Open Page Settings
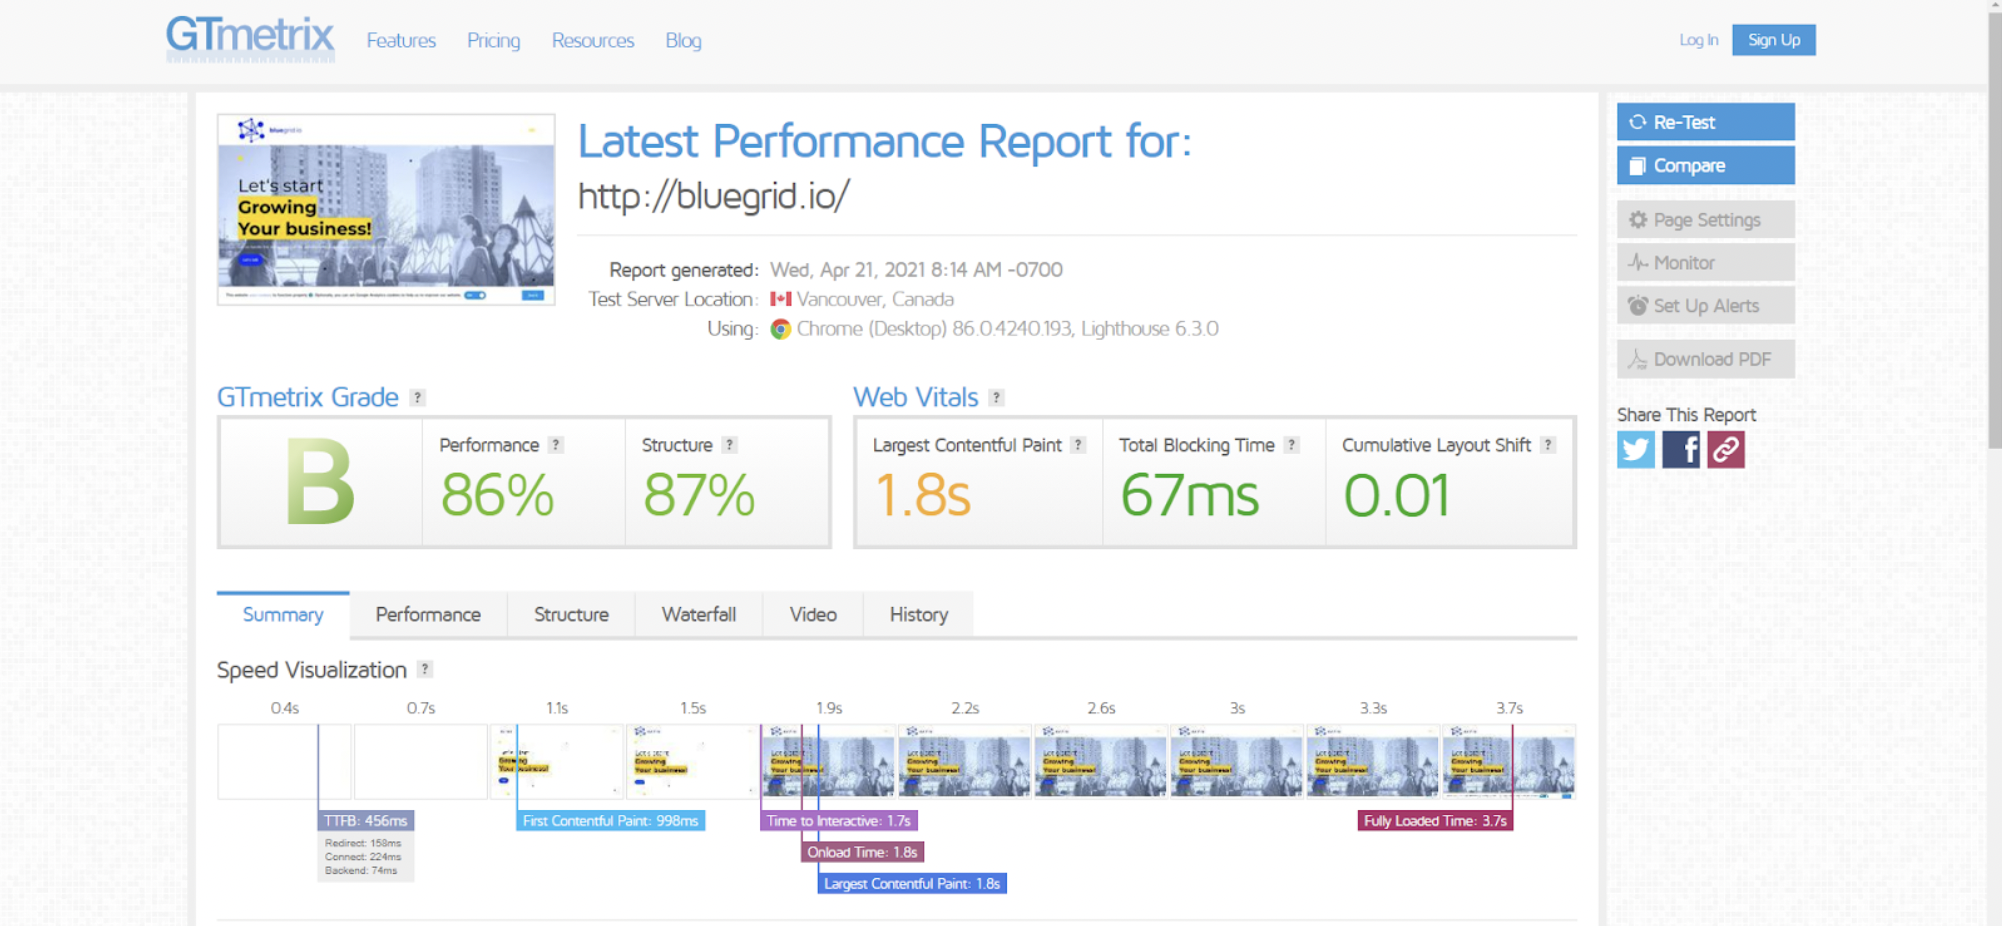 (1706, 220)
